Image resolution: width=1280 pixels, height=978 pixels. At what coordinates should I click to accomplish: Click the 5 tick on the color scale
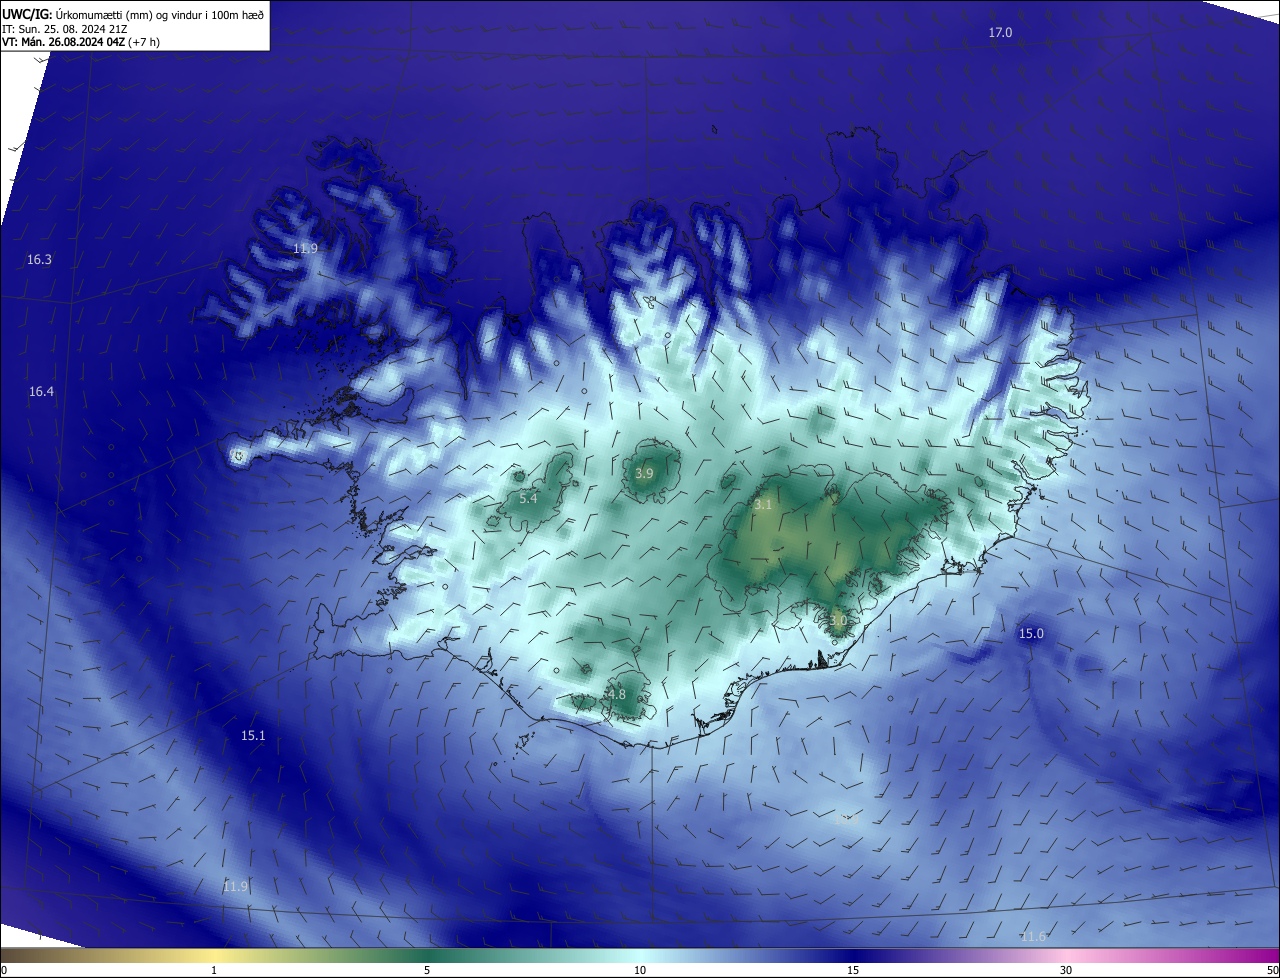click(x=427, y=971)
